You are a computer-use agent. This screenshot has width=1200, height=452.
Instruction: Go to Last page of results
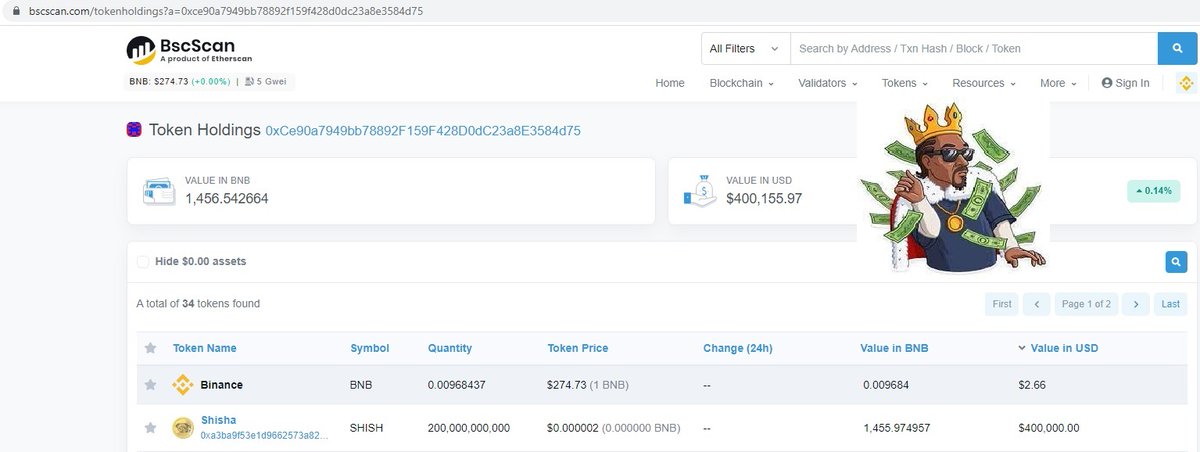click(1170, 304)
